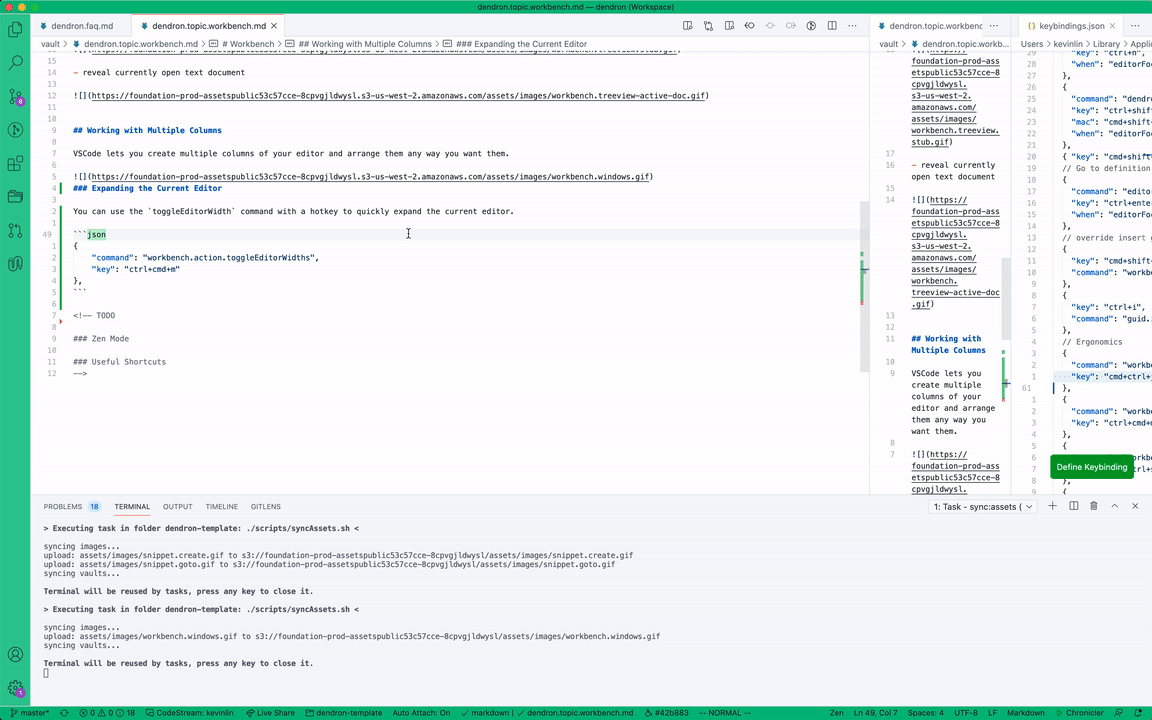Switch to the keybindings.json tab
The image size is (1152, 720).
[1070, 26]
